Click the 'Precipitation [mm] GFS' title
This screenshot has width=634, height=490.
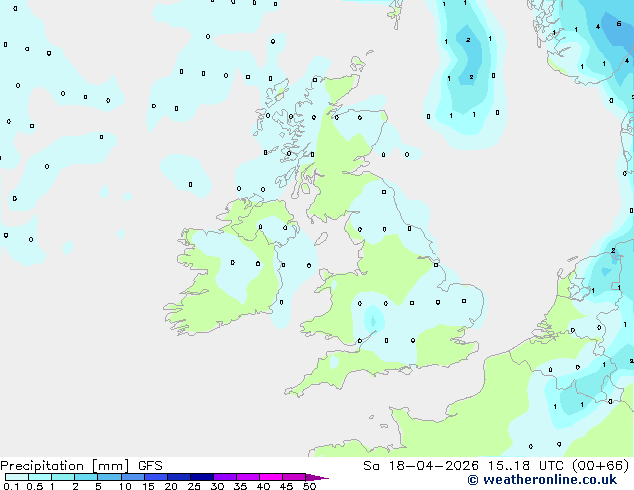(x=81, y=466)
